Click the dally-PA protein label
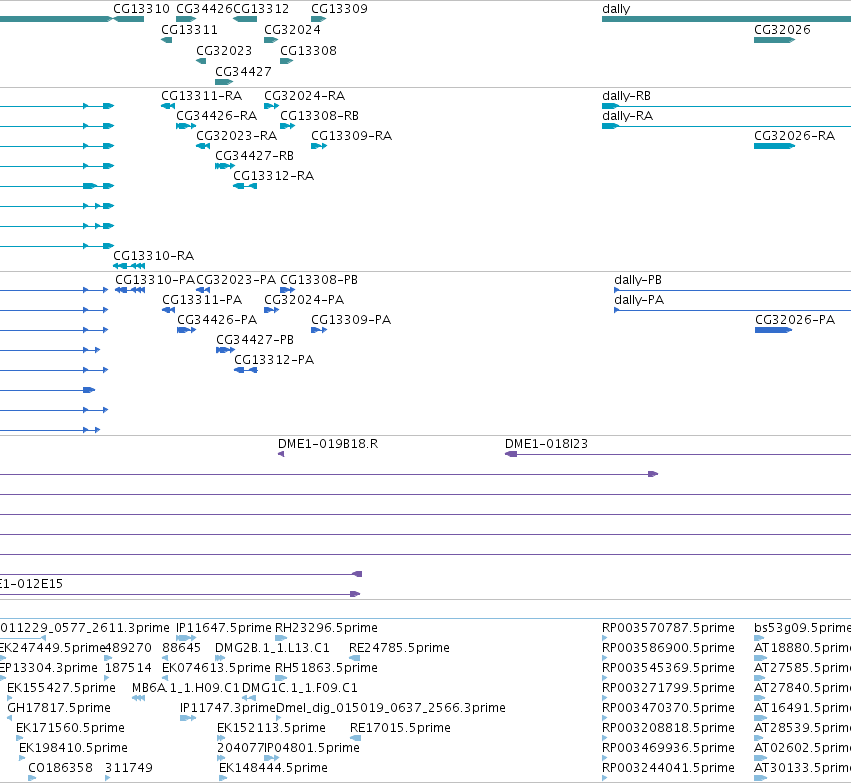Image resolution: width=851 pixels, height=783 pixels. pos(639,300)
